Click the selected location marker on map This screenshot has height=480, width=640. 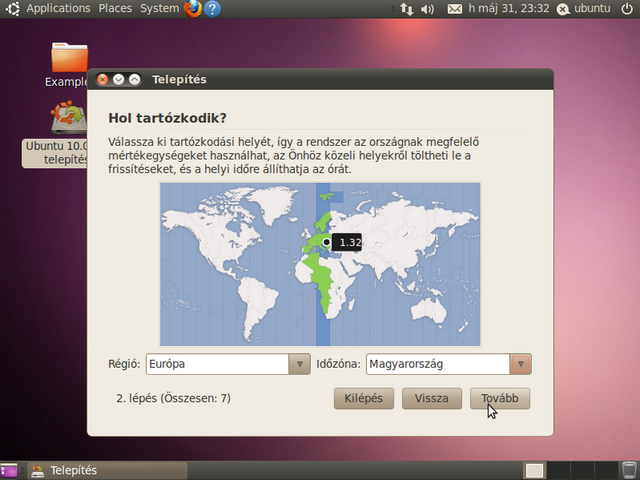click(327, 241)
